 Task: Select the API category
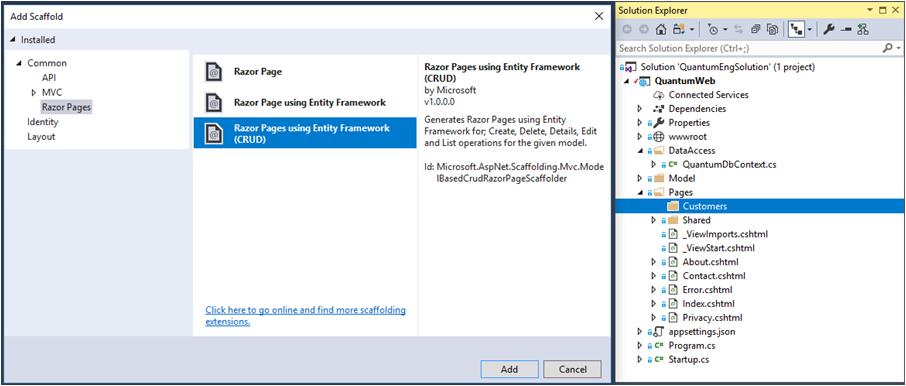49,77
